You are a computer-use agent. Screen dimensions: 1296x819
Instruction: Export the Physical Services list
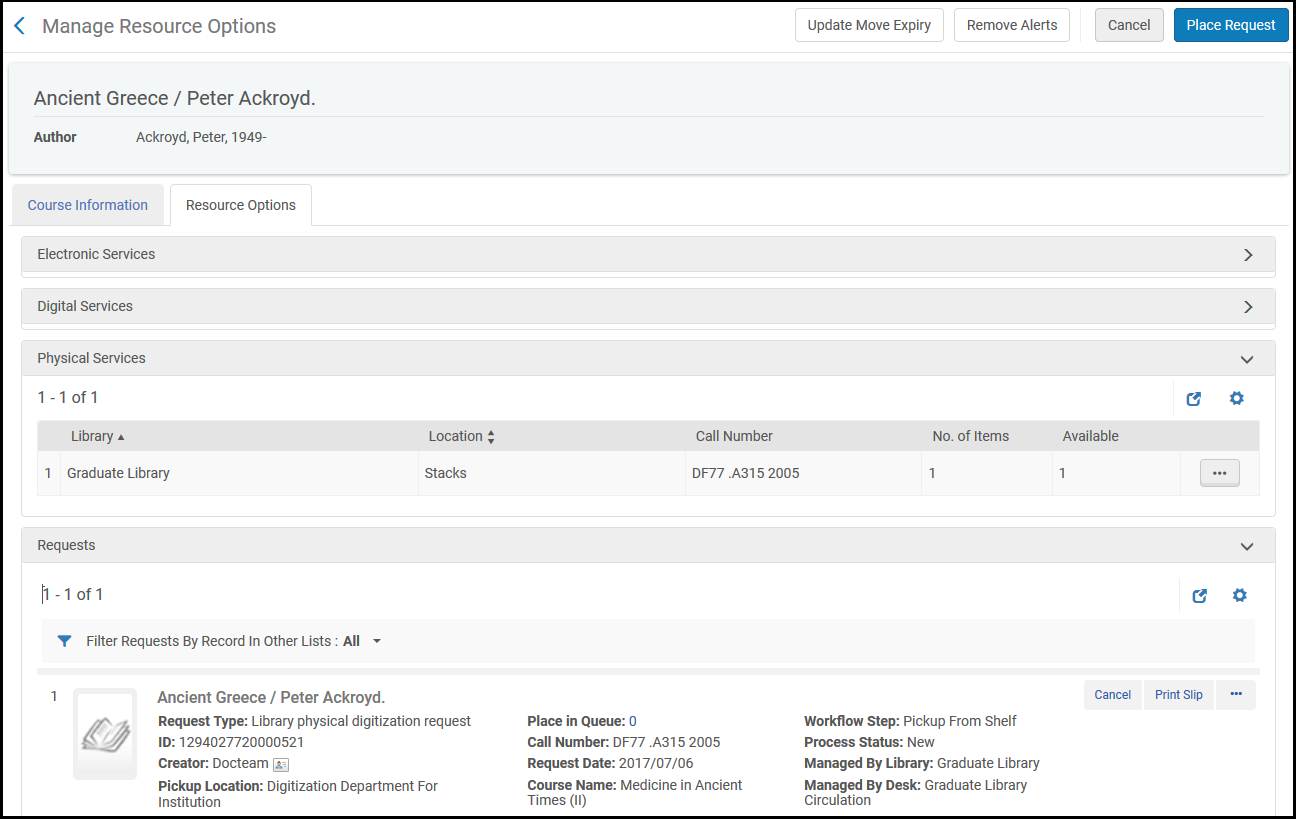(1193, 398)
